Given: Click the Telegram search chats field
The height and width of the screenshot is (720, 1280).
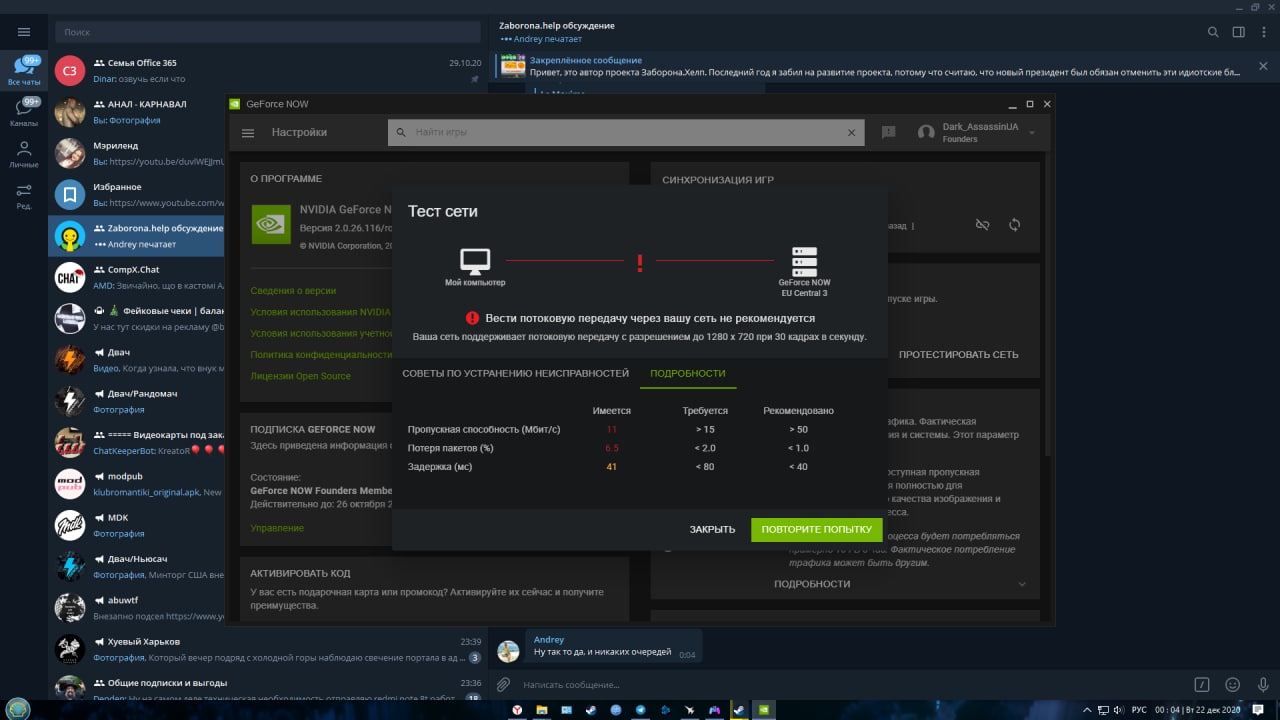Looking at the screenshot, I should (270, 32).
